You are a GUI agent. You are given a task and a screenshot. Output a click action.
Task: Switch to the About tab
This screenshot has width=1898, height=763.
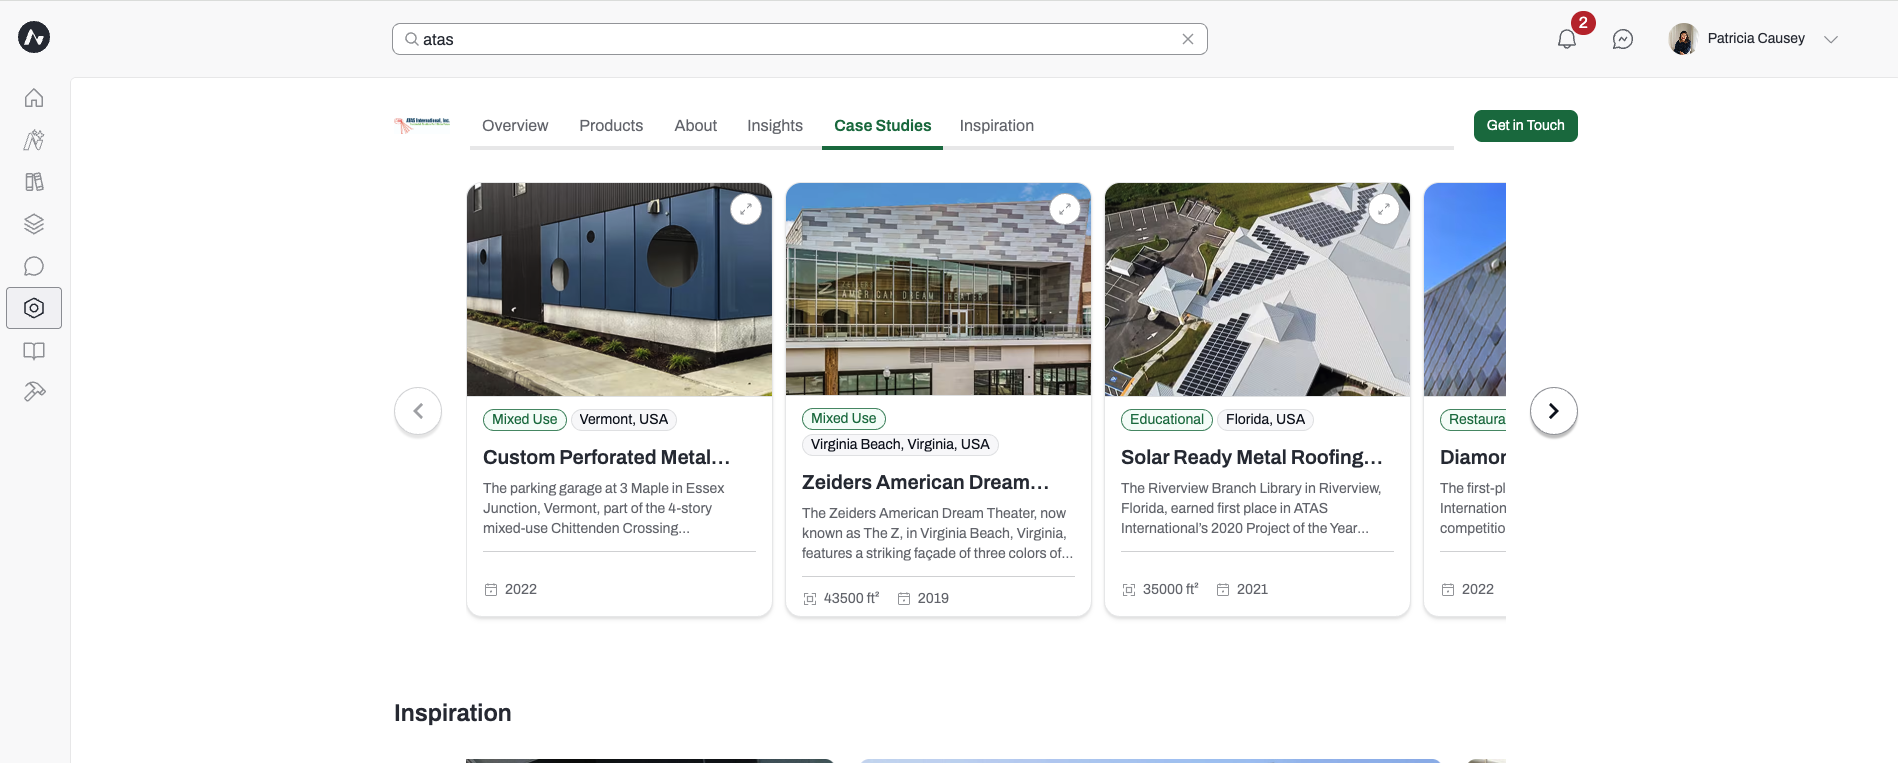pyautogui.click(x=696, y=126)
